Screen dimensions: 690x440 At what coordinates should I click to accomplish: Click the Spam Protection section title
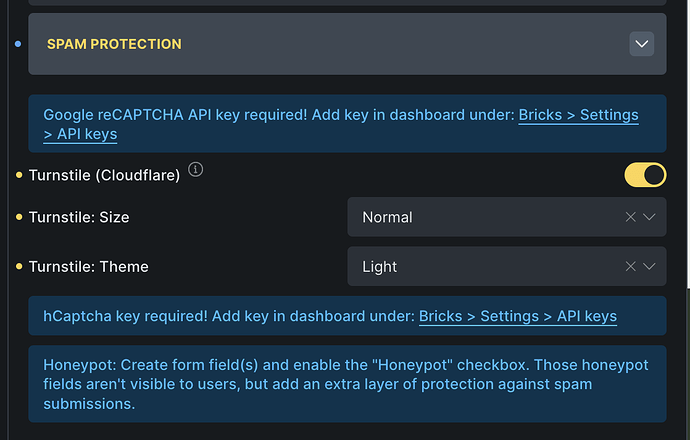coord(114,44)
